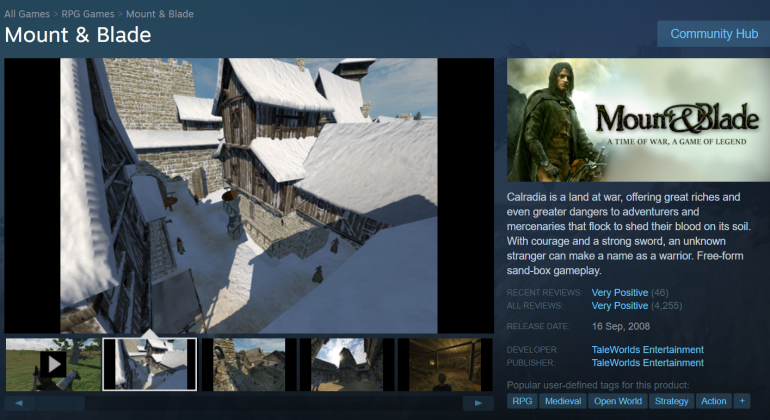Open the Community Hub
770x420 pixels.
click(x=713, y=33)
